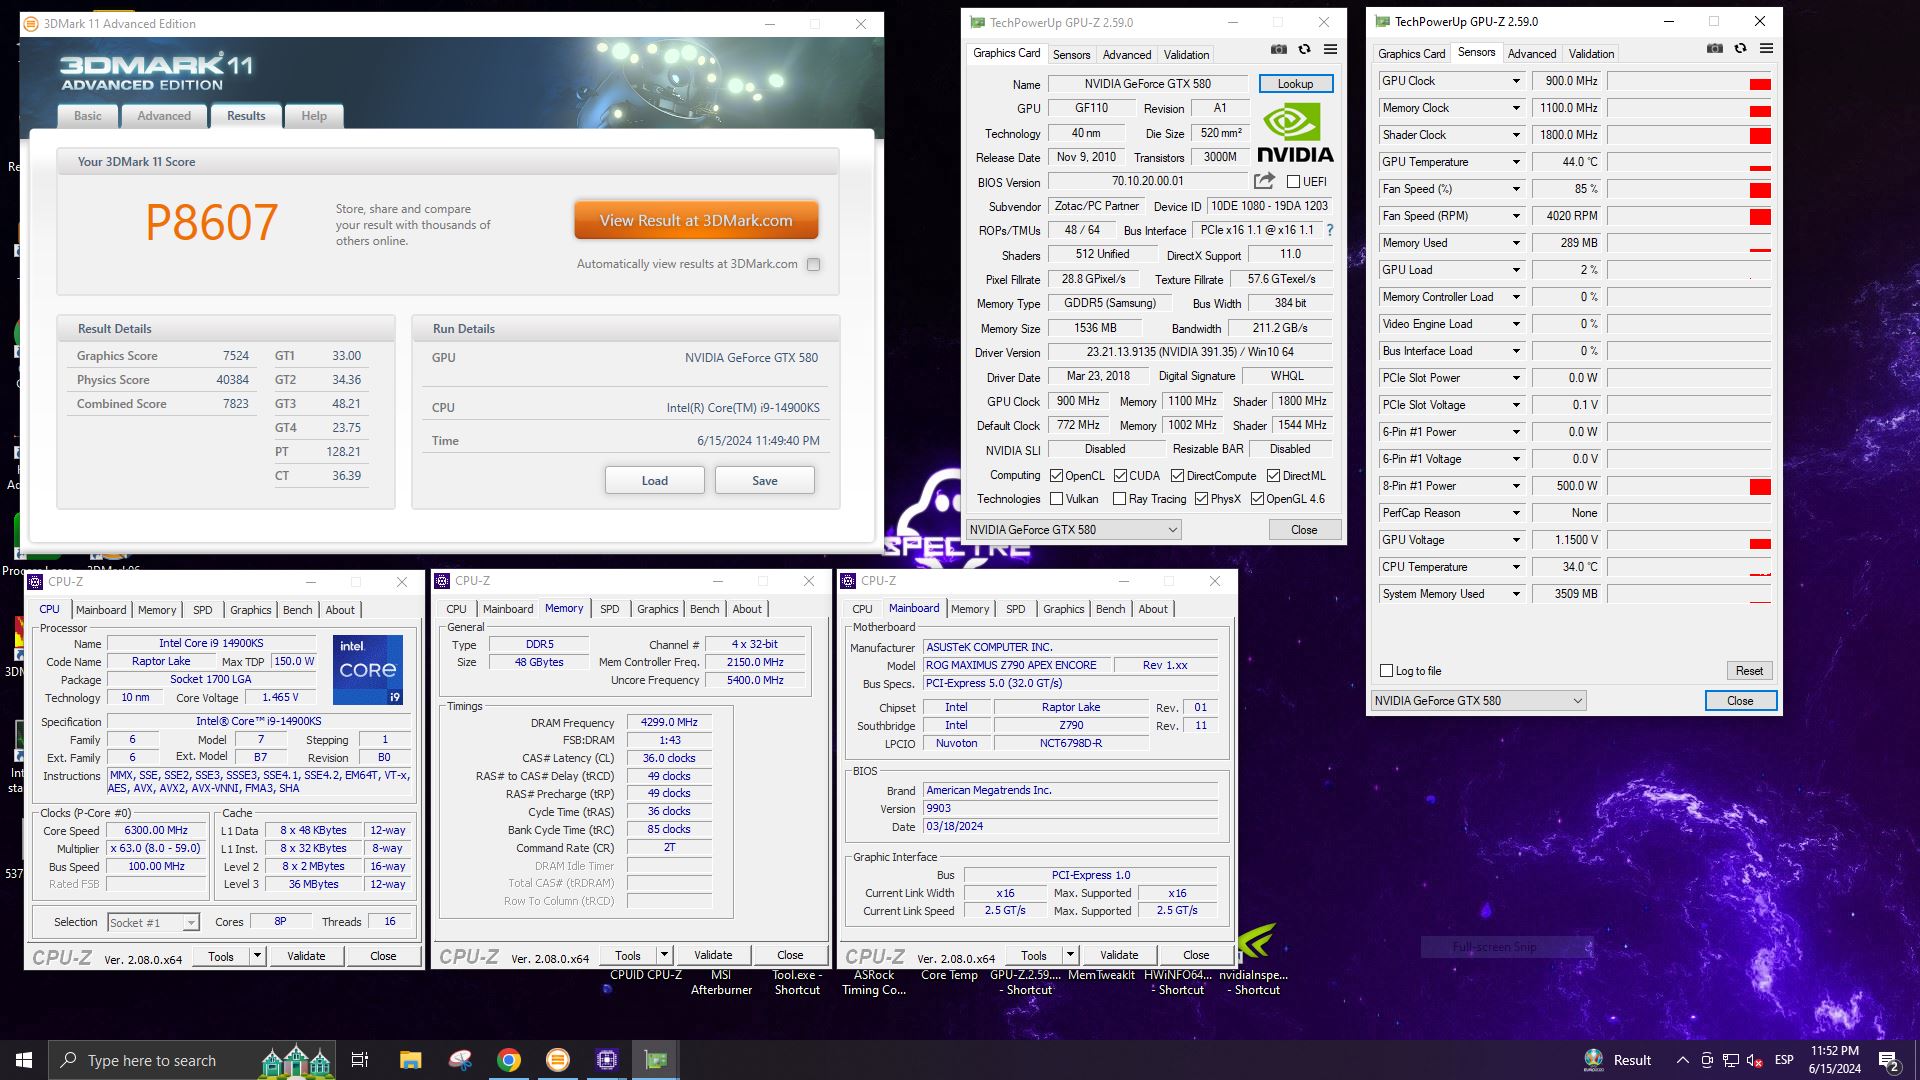Toggle the DirectCompute checkbox
1920x1080 pixels.
tap(1177, 476)
